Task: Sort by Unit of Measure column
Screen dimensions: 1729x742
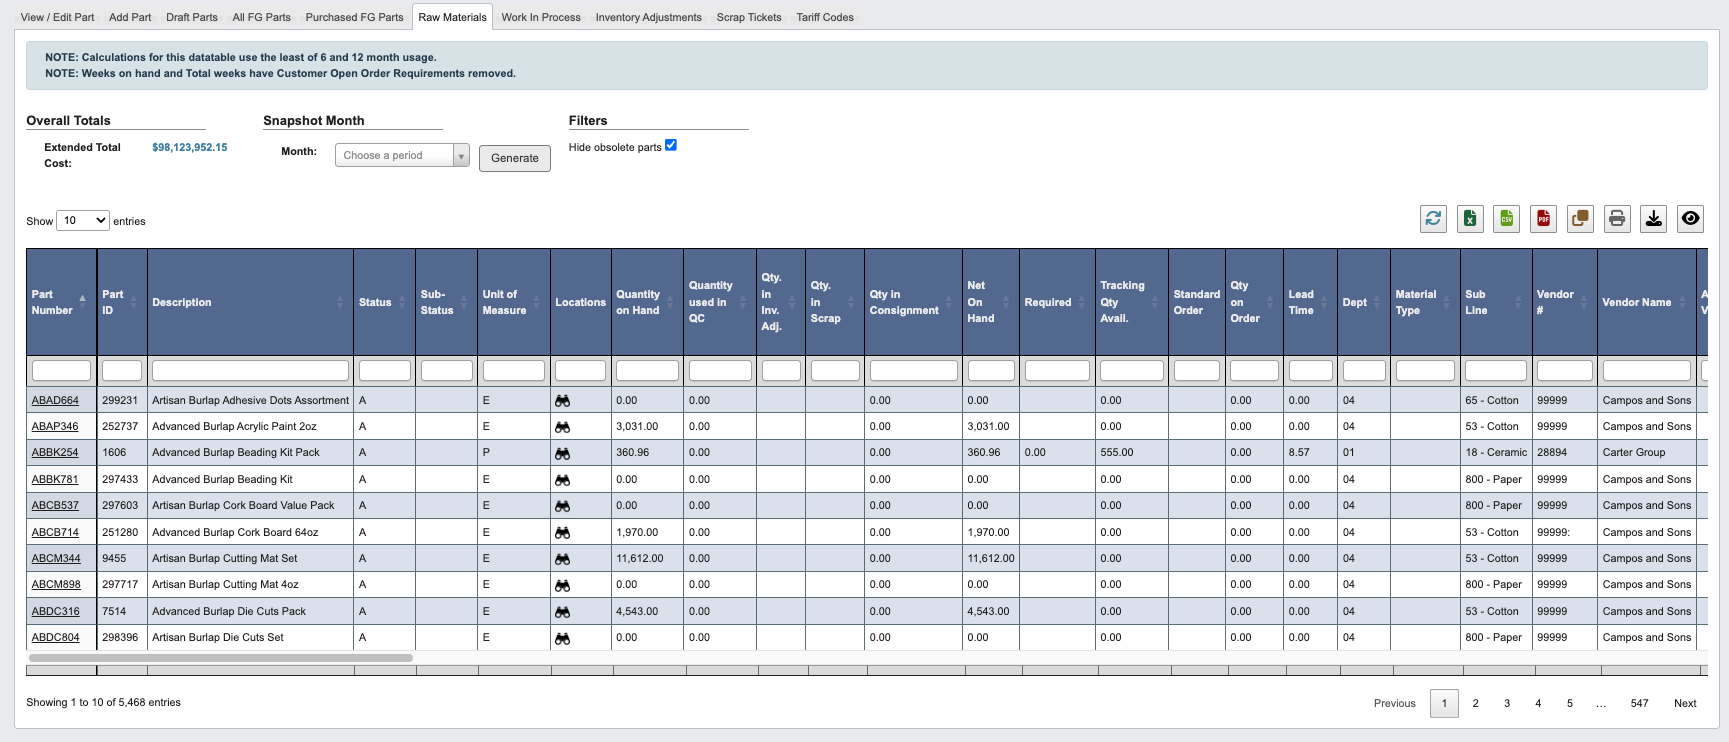Action: coord(513,302)
